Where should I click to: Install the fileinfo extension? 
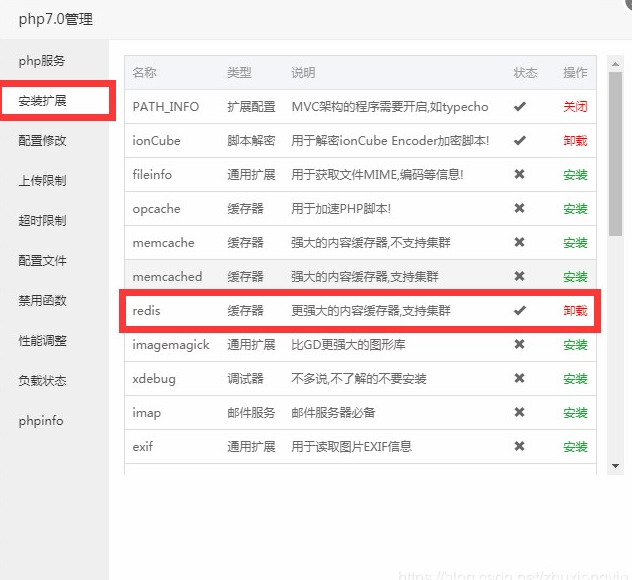575,175
